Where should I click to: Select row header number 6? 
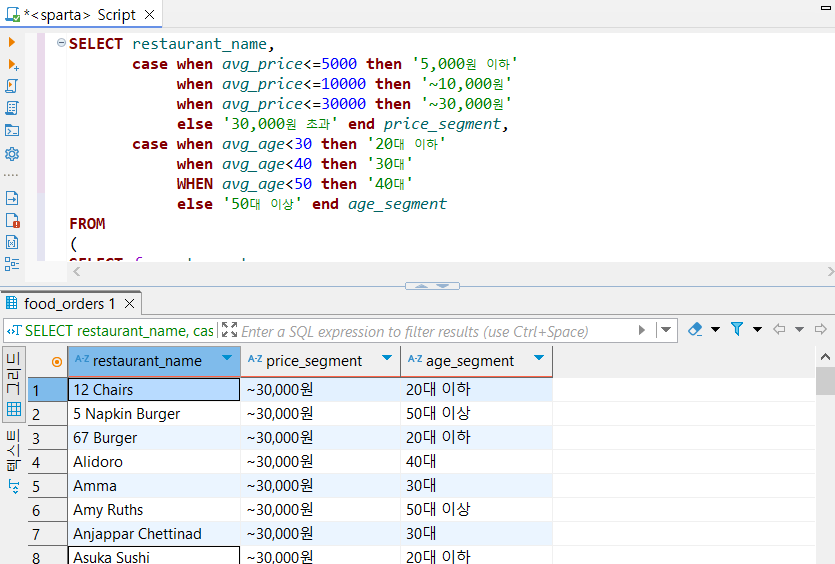coord(47,510)
